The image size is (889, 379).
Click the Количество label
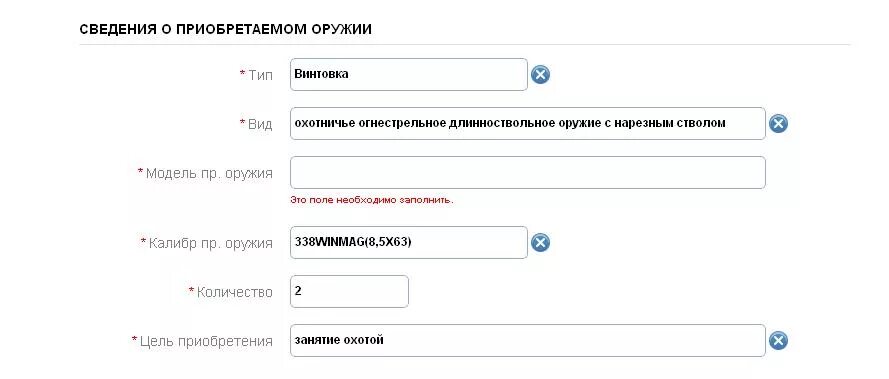tap(235, 292)
